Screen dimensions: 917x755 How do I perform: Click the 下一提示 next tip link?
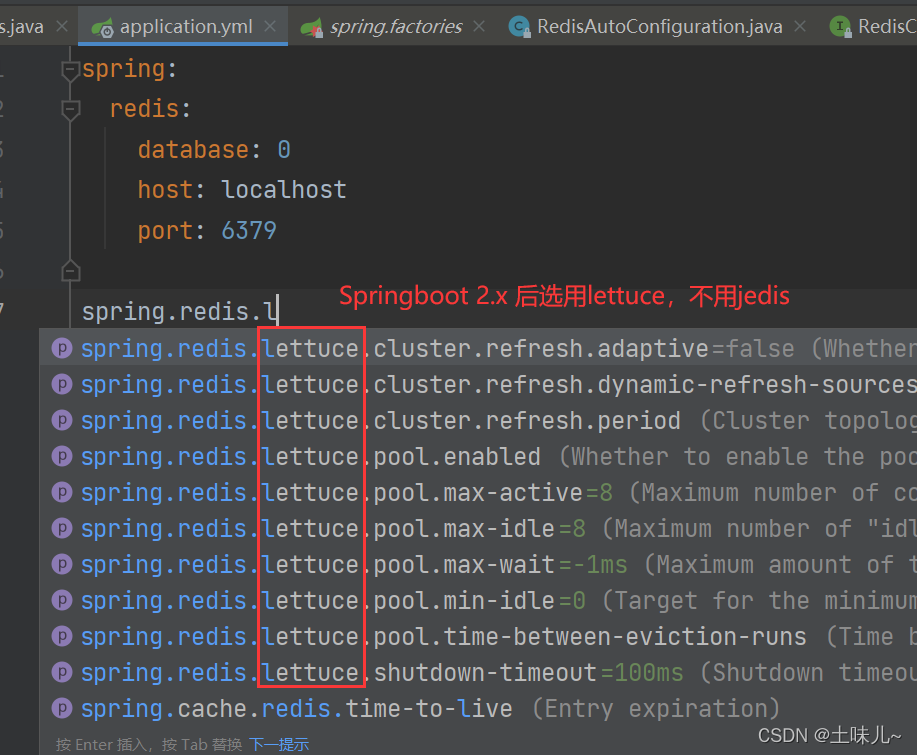tap(279, 744)
